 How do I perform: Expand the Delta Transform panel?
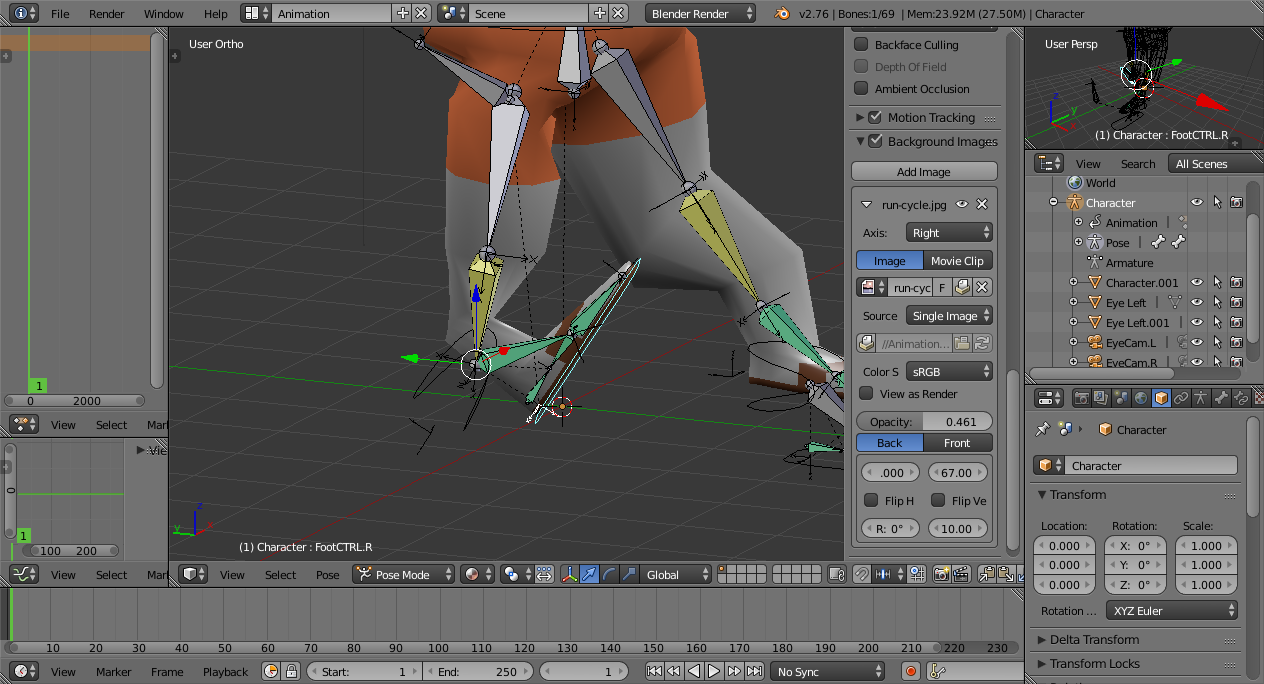click(x=1094, y=639)
